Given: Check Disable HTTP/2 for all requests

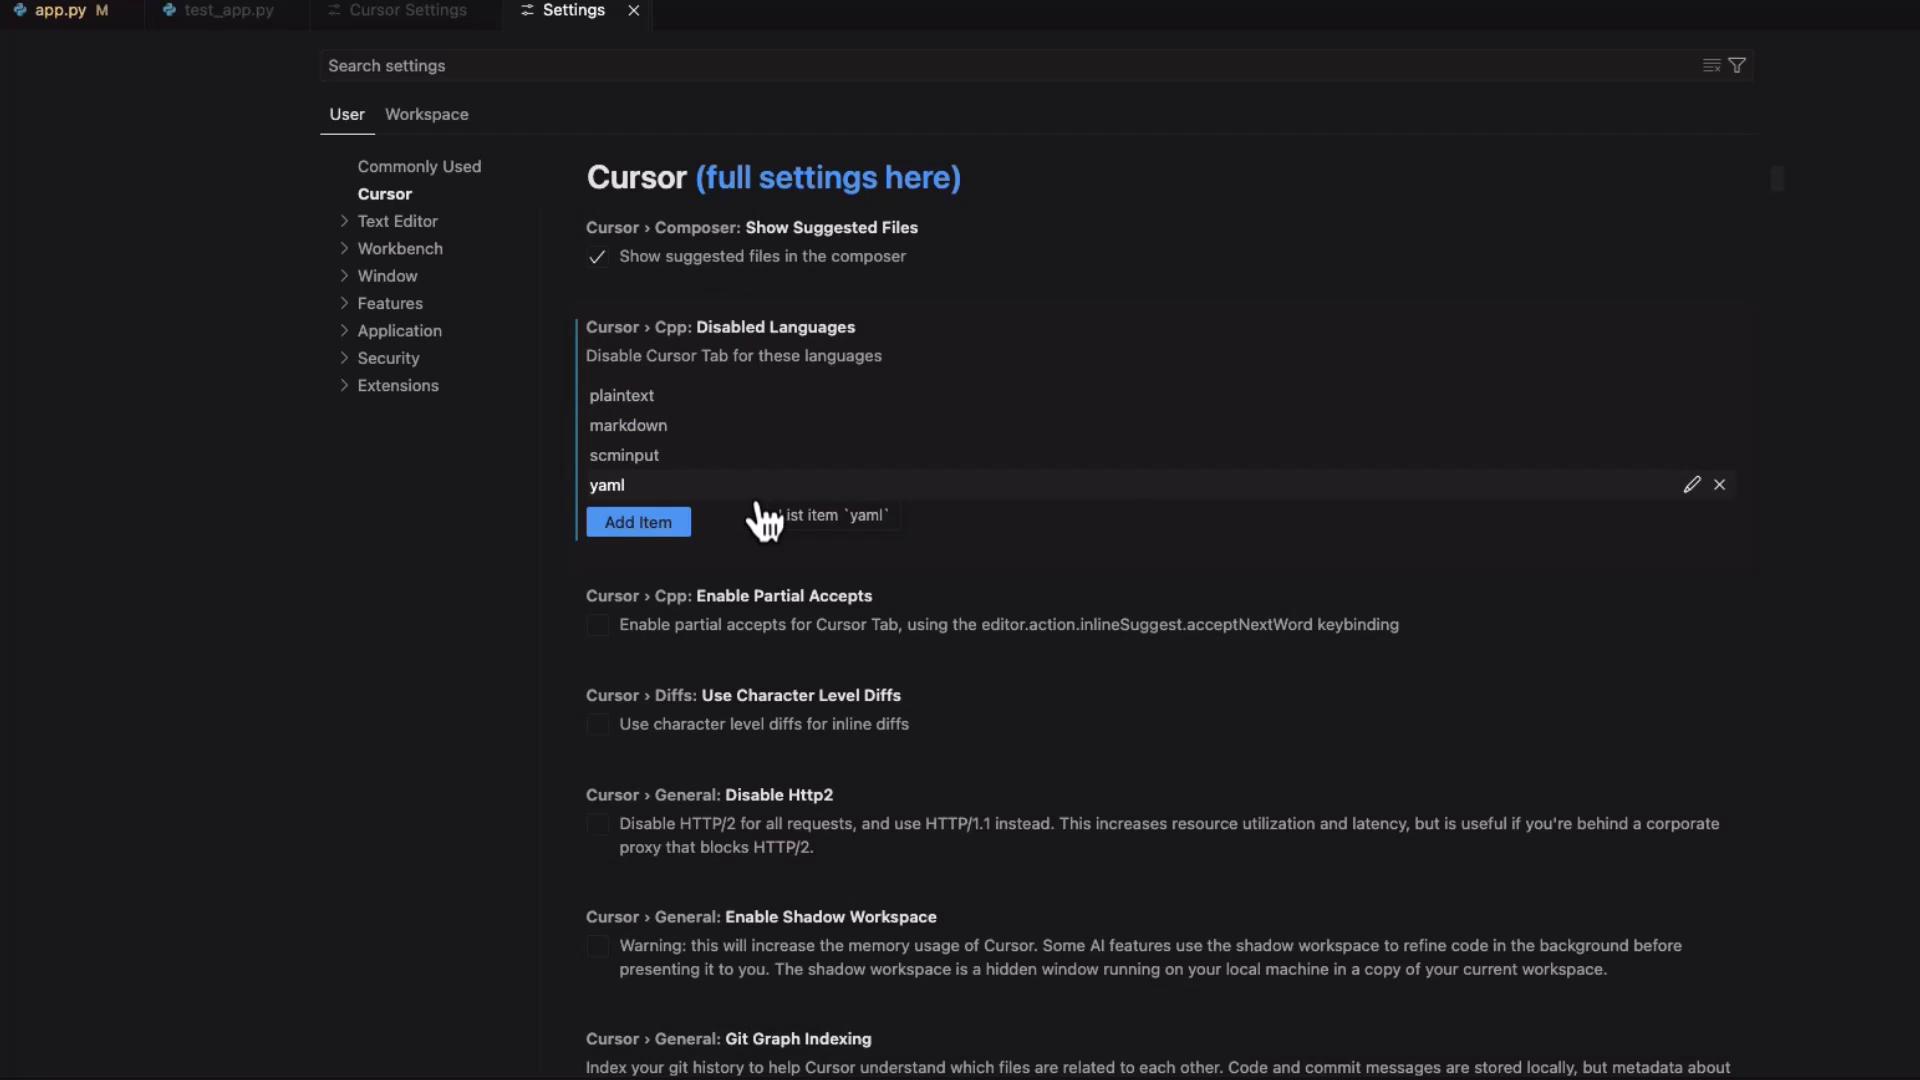Looking at the screenshot, I should tap(597, 825).
